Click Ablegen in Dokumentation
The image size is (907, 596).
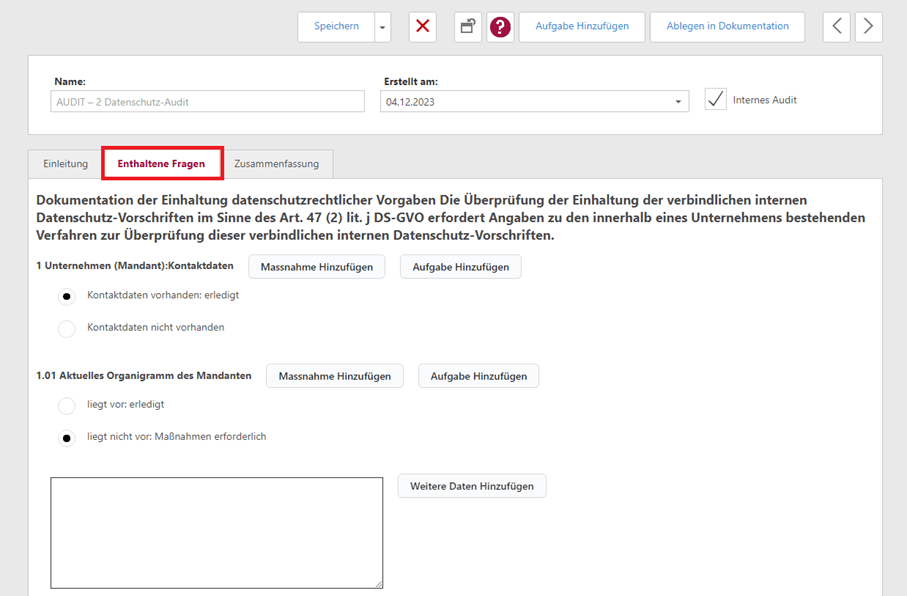point(727,27)
